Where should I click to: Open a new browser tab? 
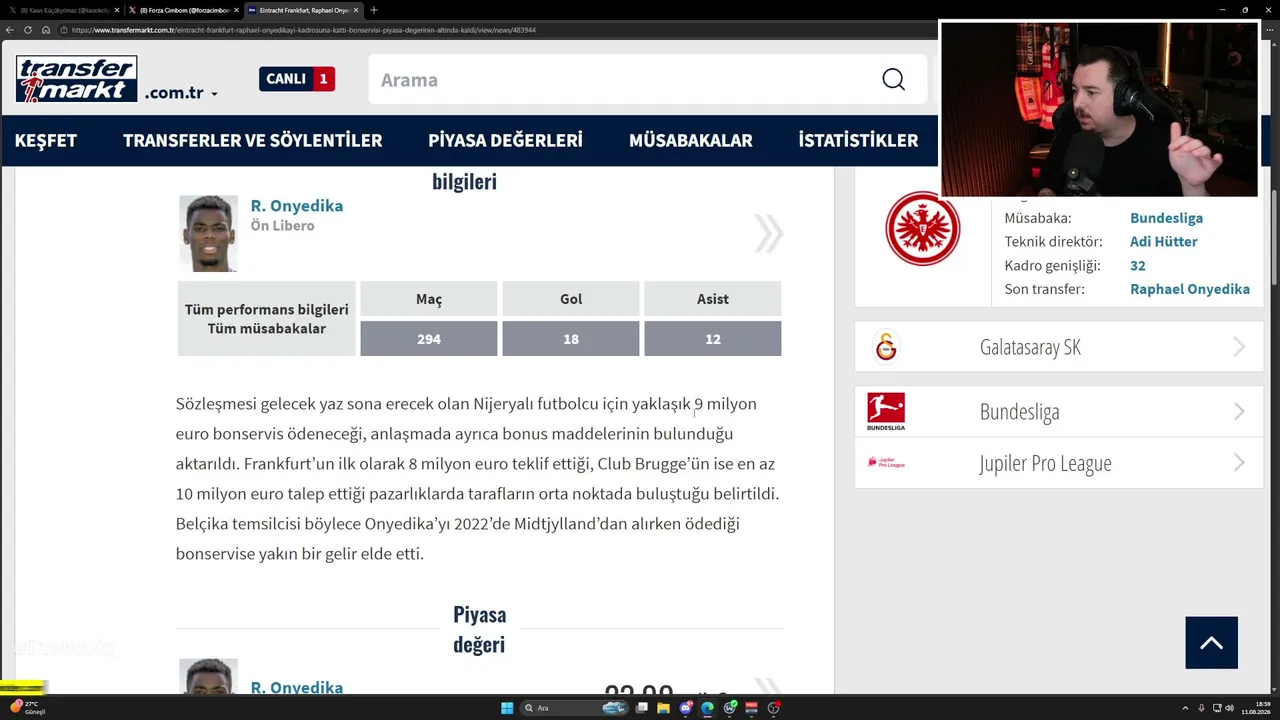[374, 10]
